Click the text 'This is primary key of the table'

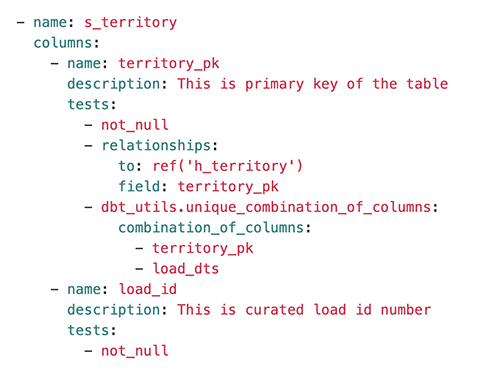coord(312,84)
